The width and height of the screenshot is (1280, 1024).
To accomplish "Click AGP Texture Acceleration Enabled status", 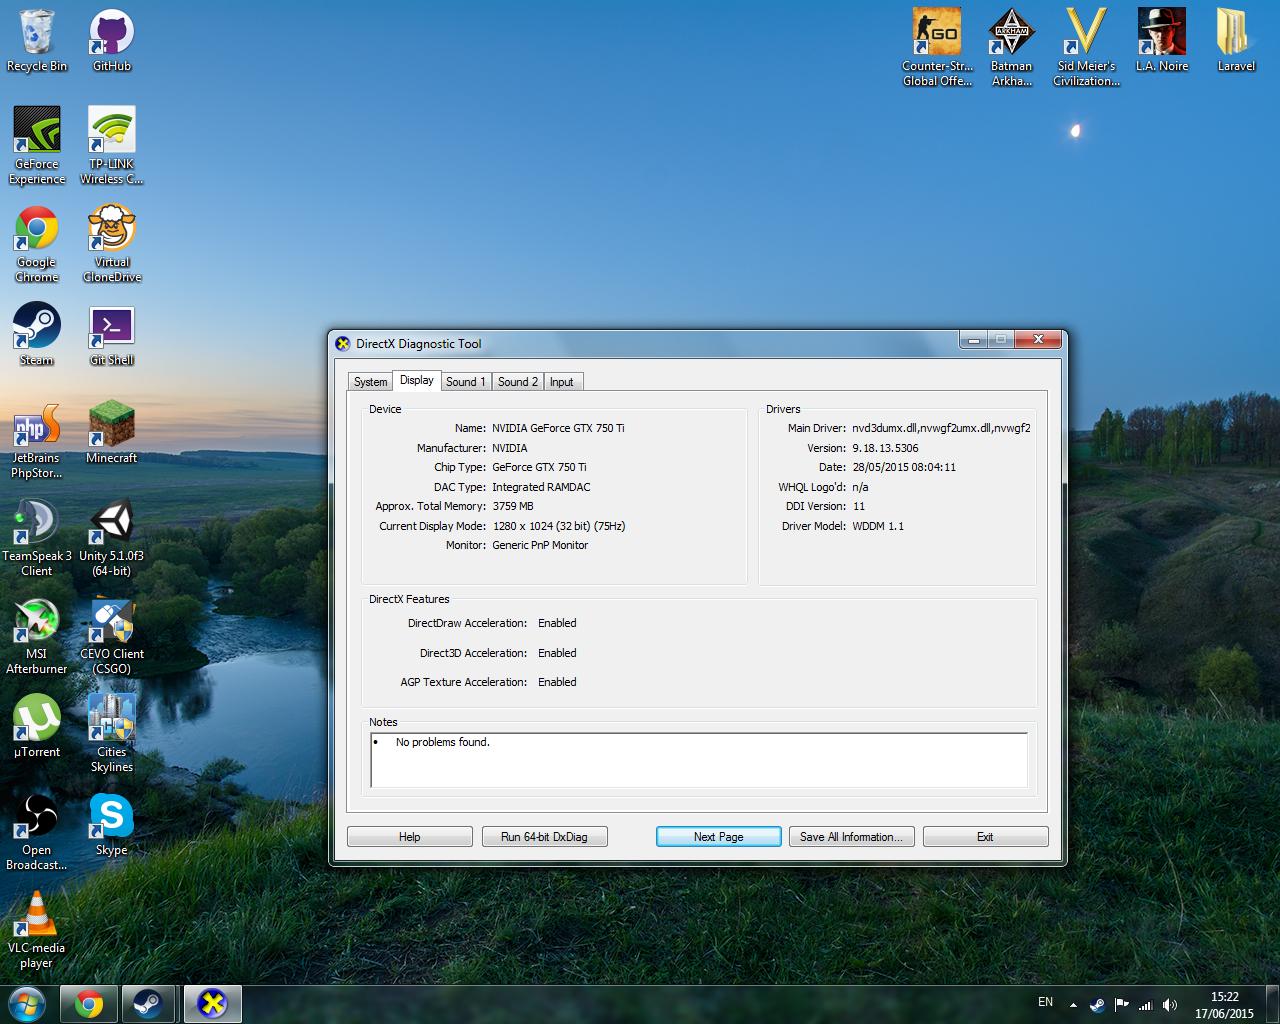I will pos(557,682).
